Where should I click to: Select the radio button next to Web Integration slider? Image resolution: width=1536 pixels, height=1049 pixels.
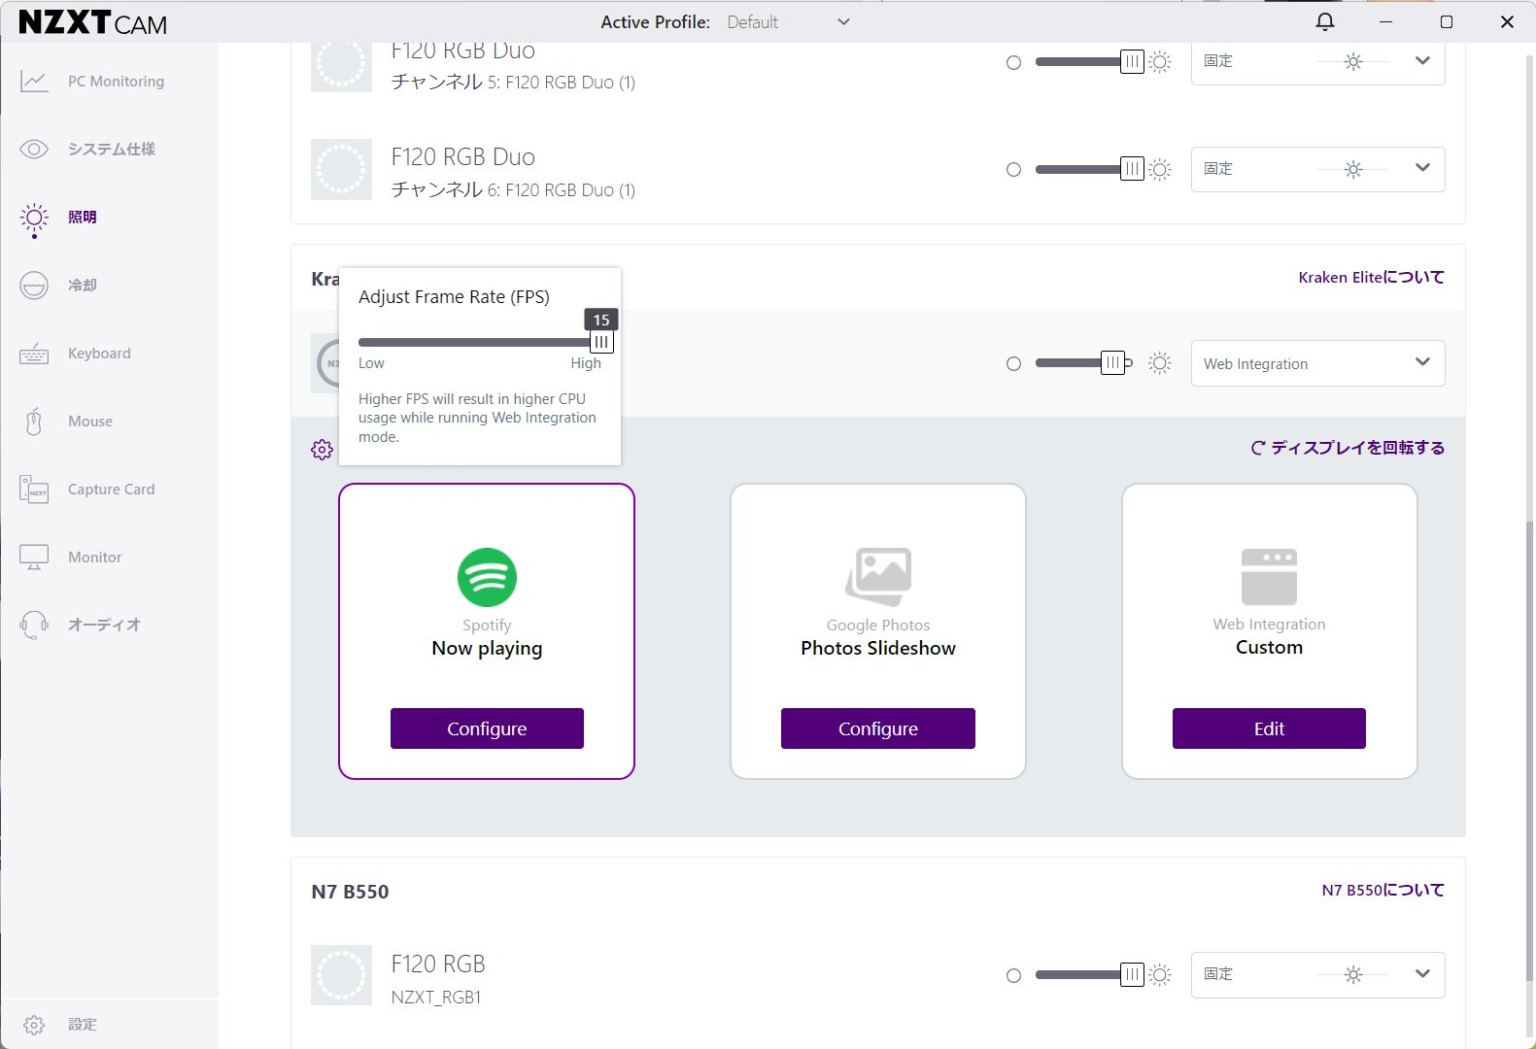tap(1013, 363)
